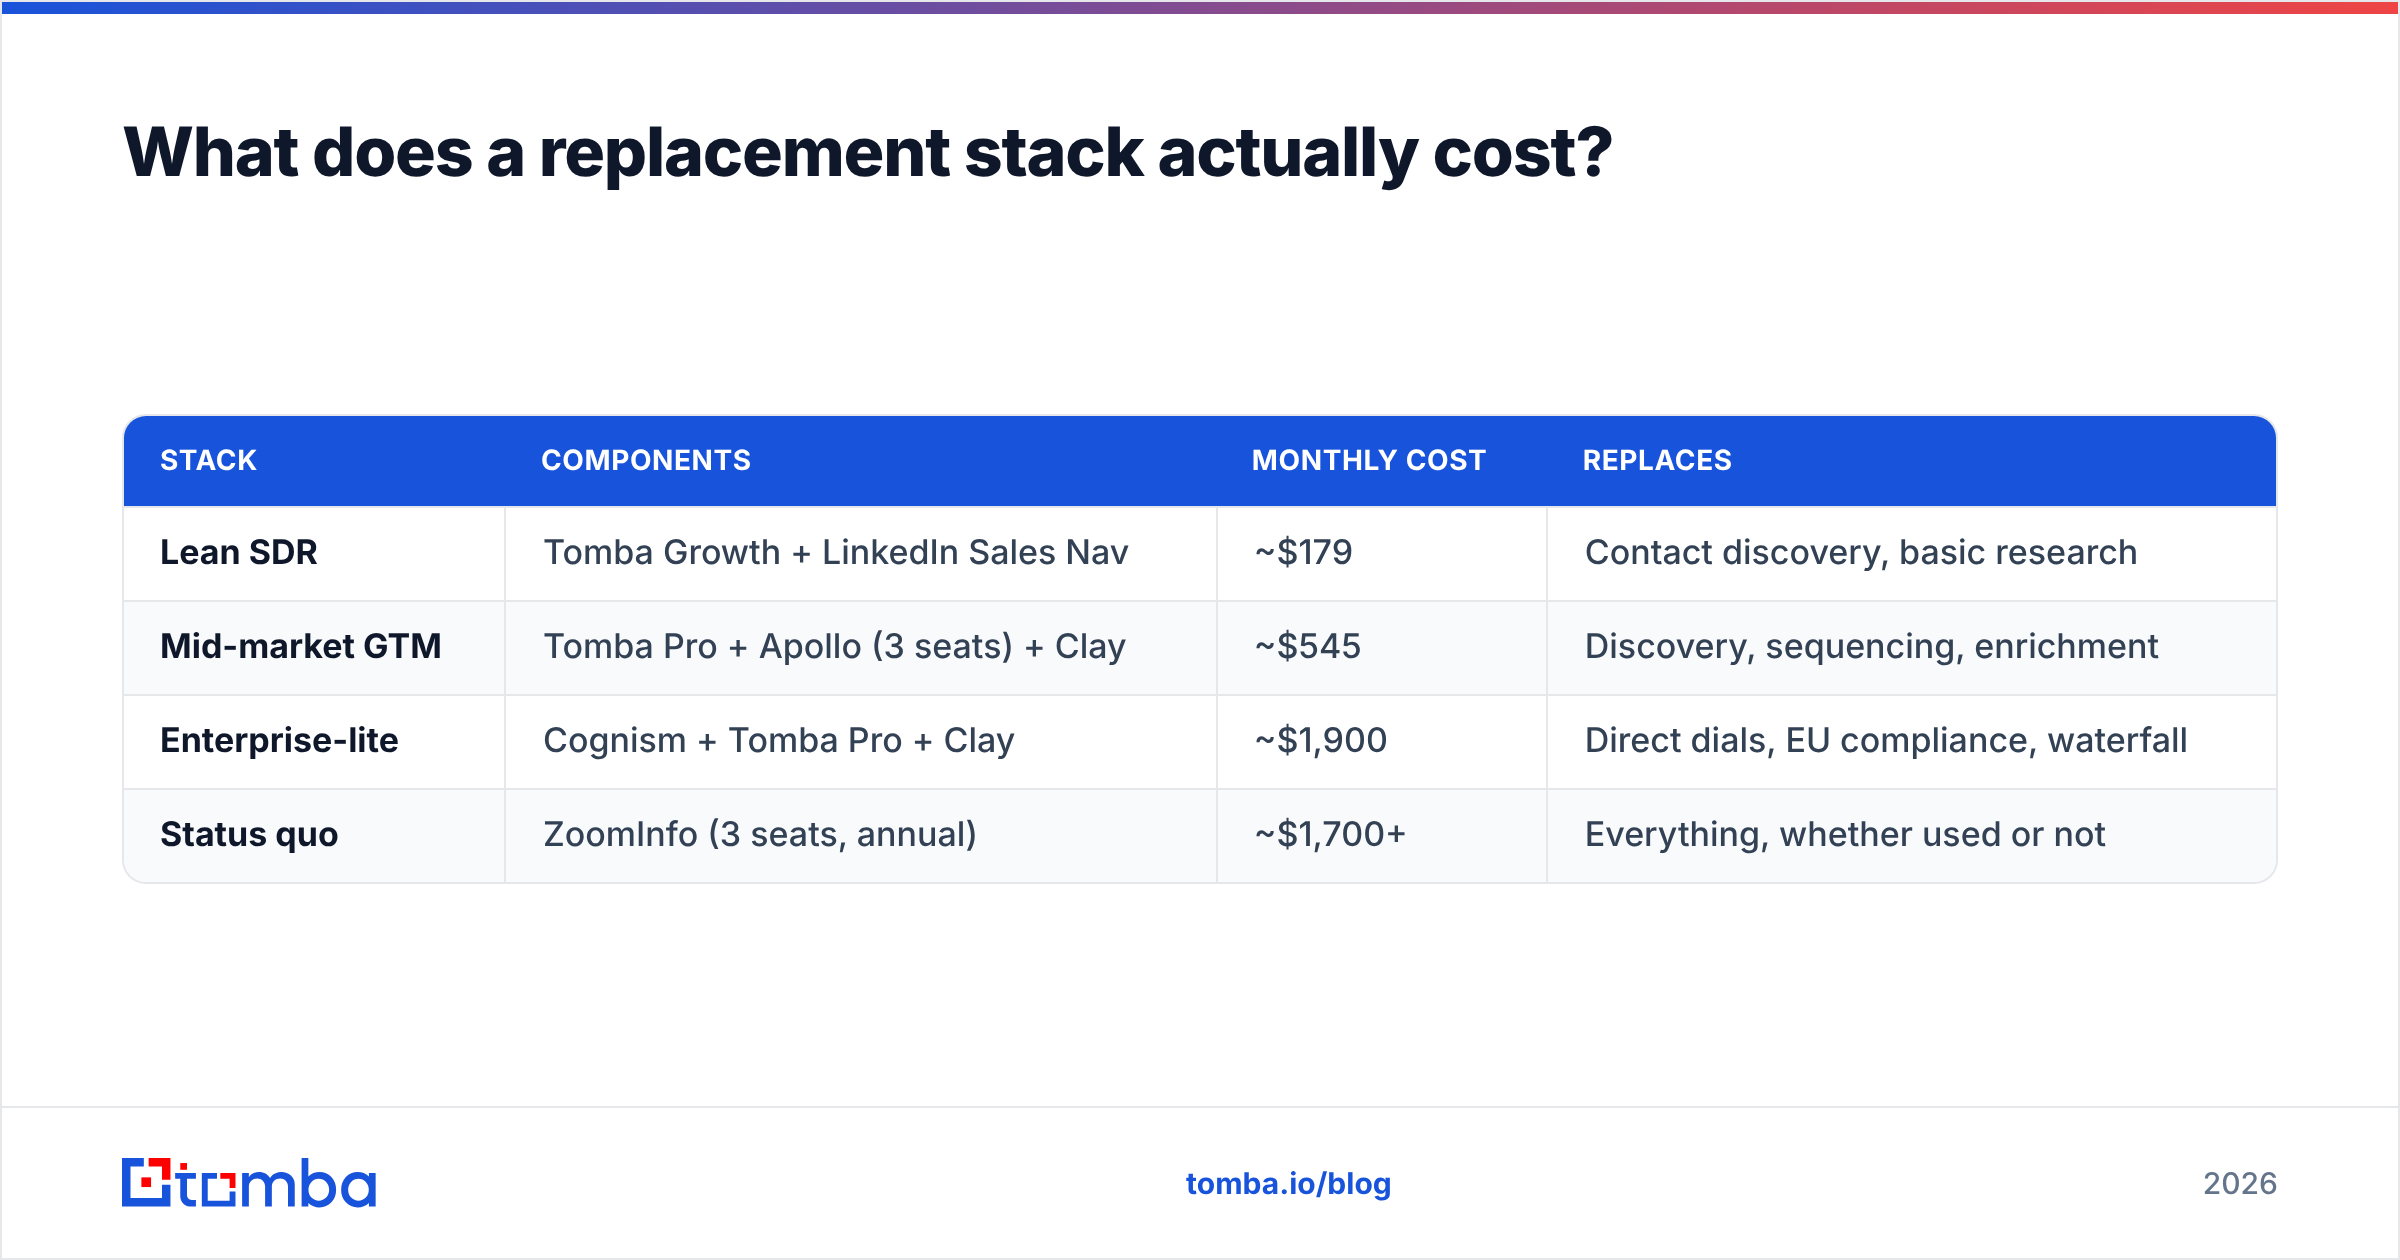Click the 'Status quo' row label

[249, 834]
